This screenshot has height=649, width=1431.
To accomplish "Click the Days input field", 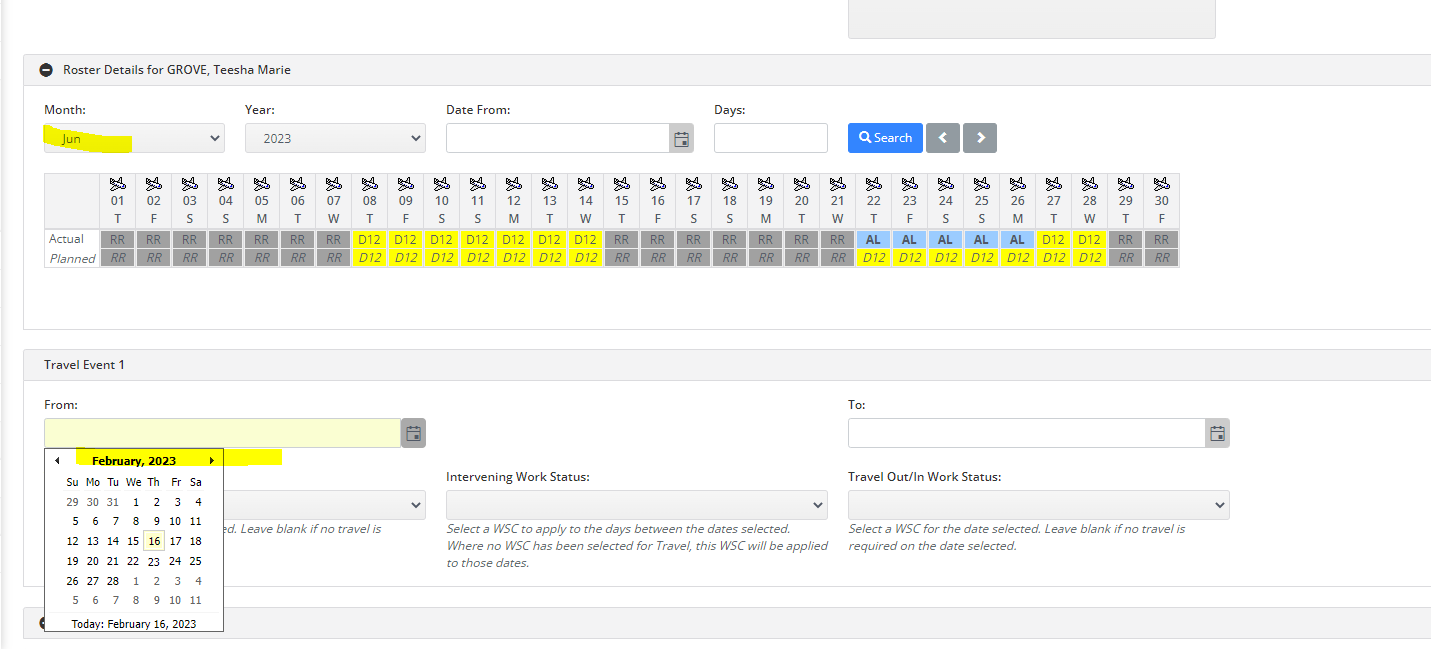I will point(771,138).
